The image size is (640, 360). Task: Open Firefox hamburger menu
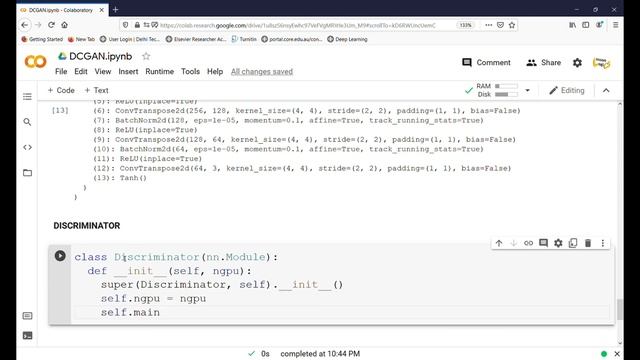pos(616,25)
